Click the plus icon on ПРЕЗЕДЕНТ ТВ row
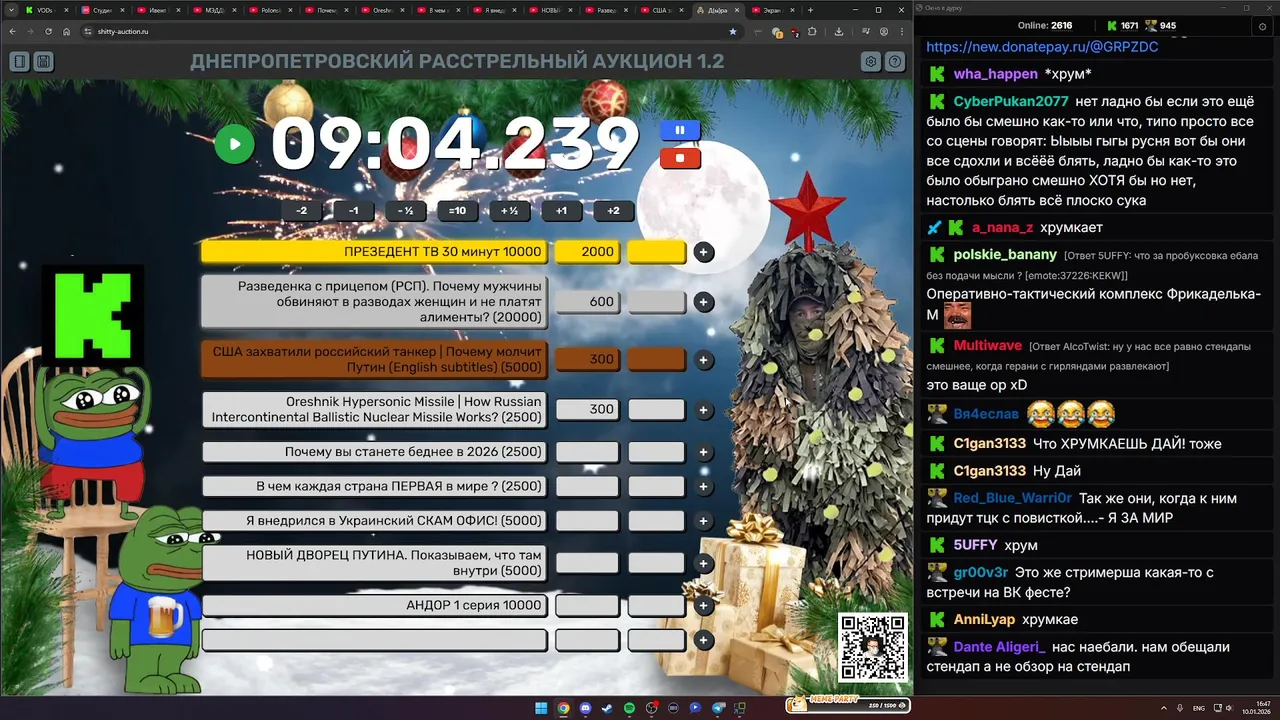The width and height of the screenshot is (1280, 720). pos(704,252)
